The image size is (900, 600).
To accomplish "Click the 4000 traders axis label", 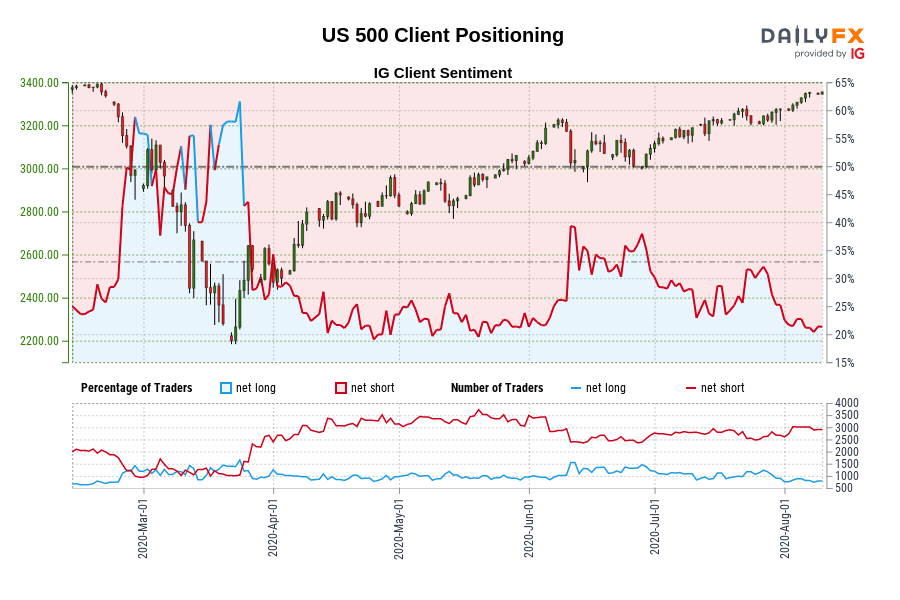I will point(847,403).
